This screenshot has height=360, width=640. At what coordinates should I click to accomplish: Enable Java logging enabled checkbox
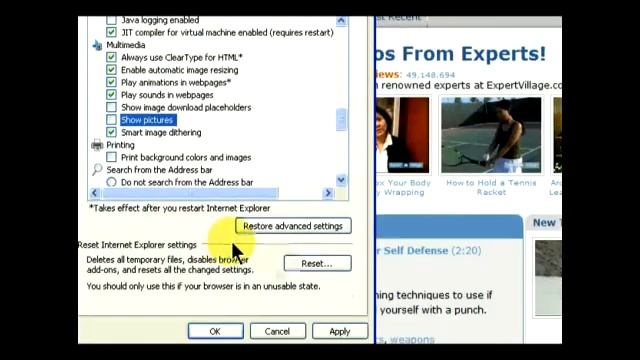click(111, 20)
